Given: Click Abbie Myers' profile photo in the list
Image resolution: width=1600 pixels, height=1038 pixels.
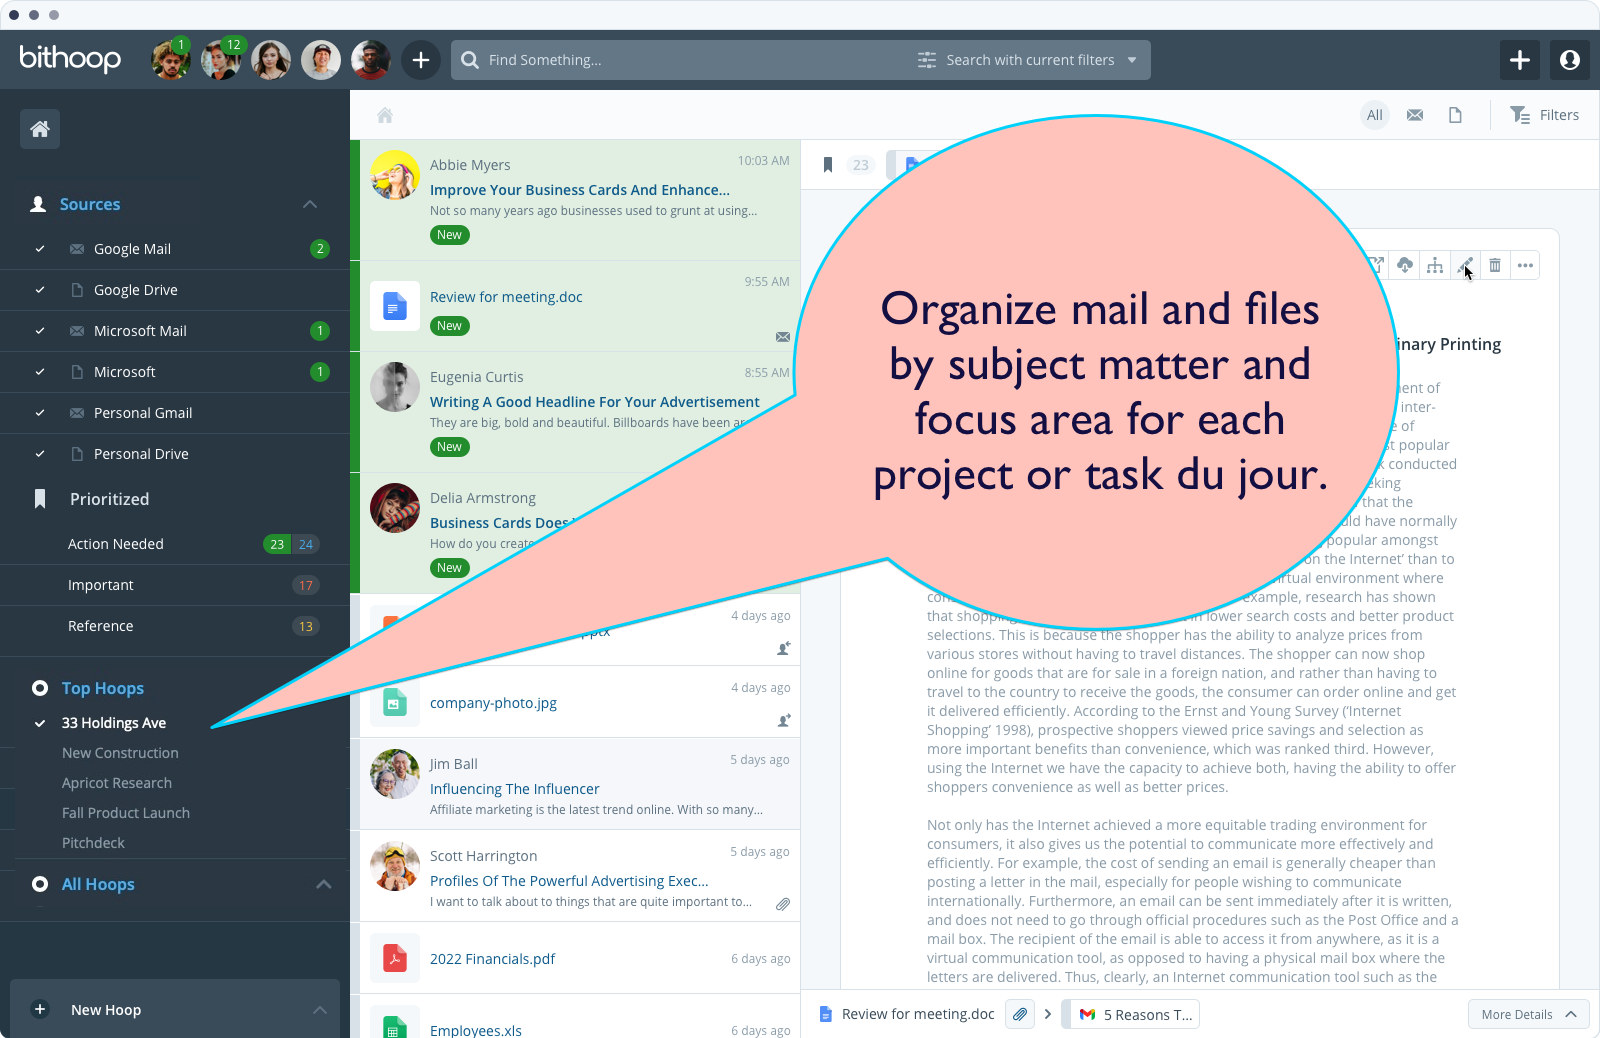Looking at the screenshot, I should (395, 175).
